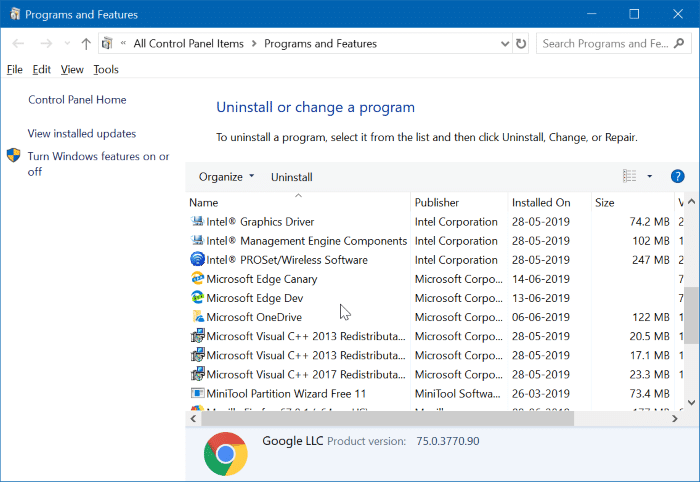700x482 pixels.
Task: Open View installed updates link
Action: point(82,133)
